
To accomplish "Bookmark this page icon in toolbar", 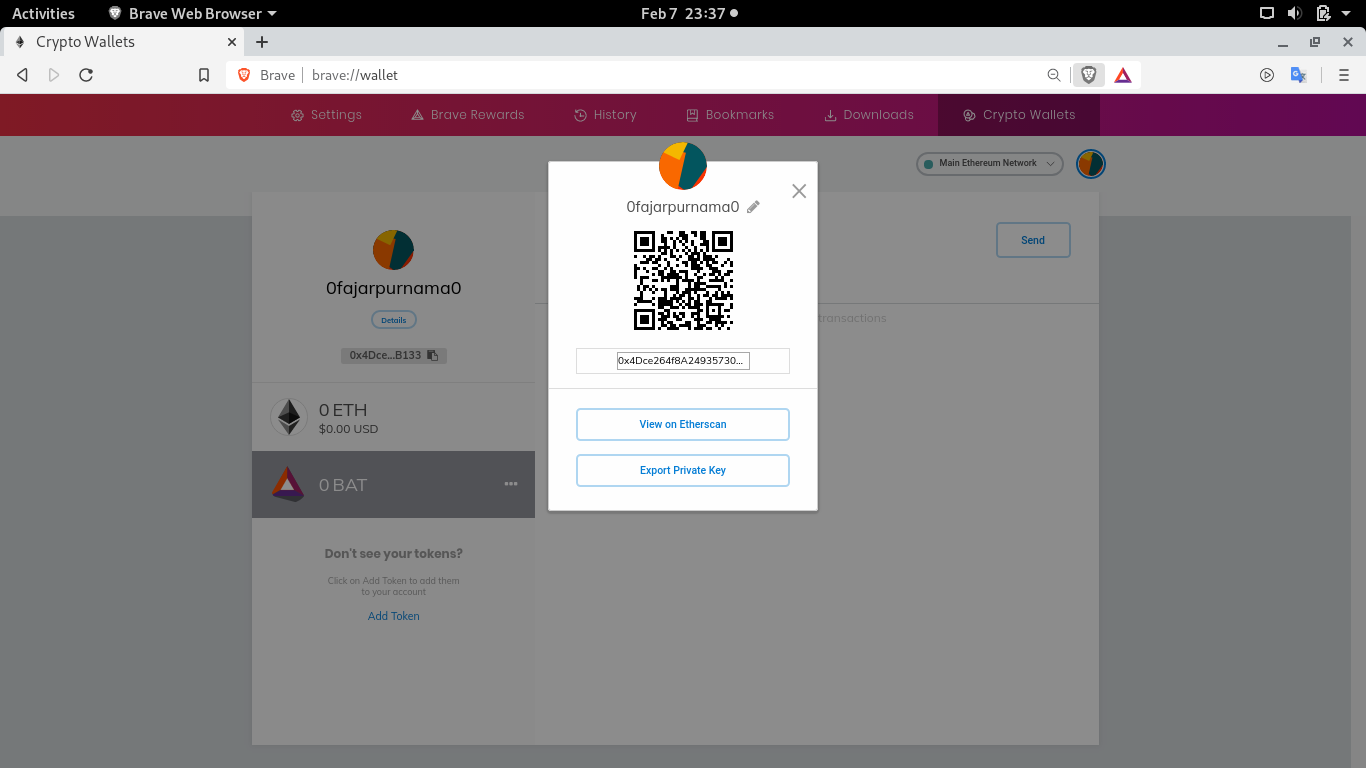I will click(x=204, y=75).
